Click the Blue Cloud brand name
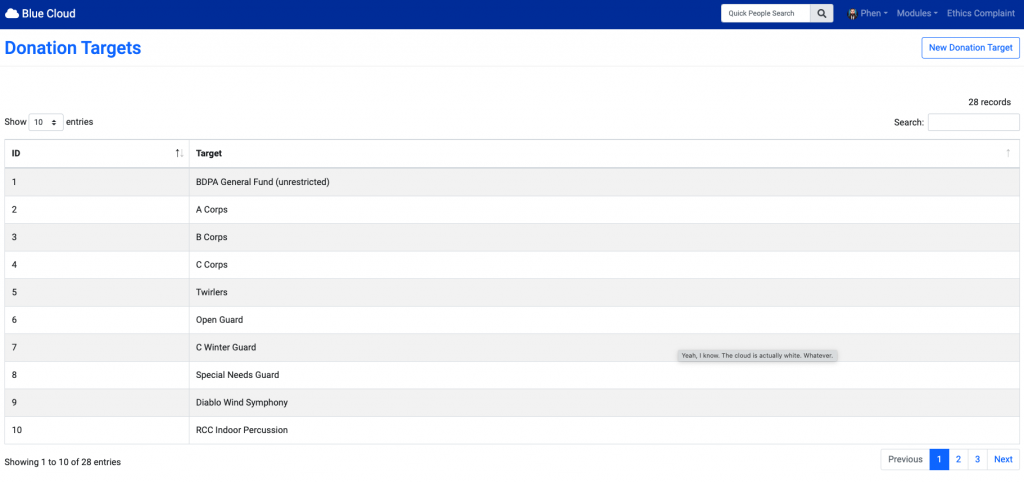This screenshot has width=1024, height=482. click(48, 14)
